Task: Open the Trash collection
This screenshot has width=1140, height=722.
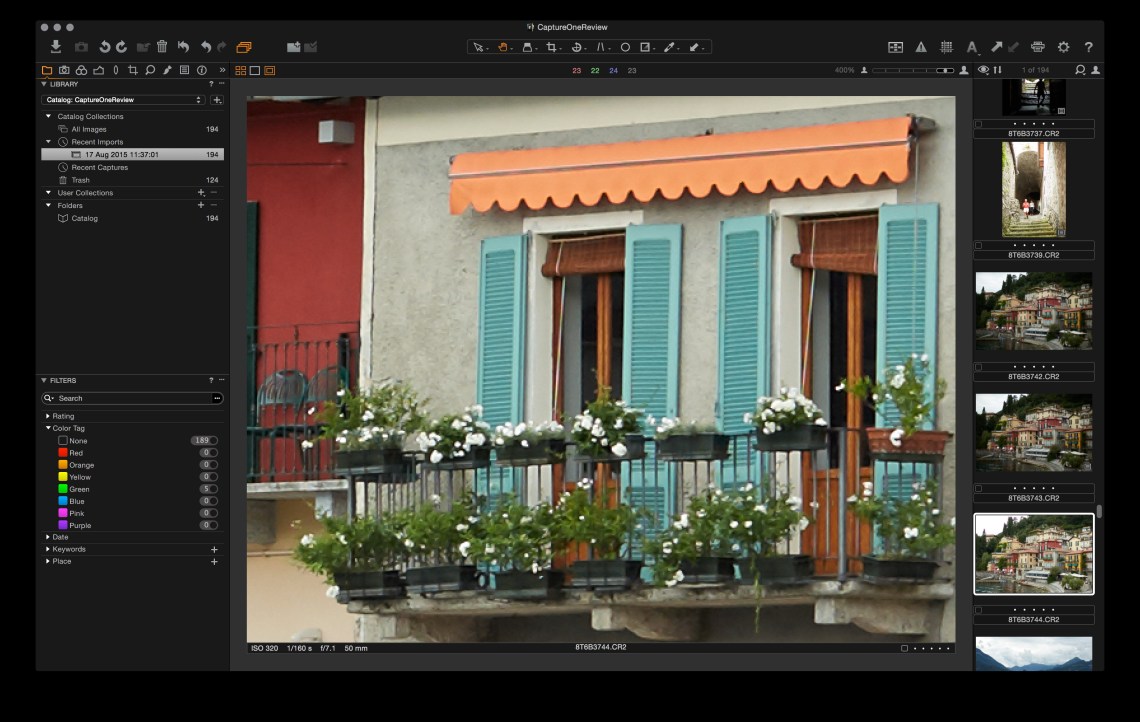Action: coord(80,180)
